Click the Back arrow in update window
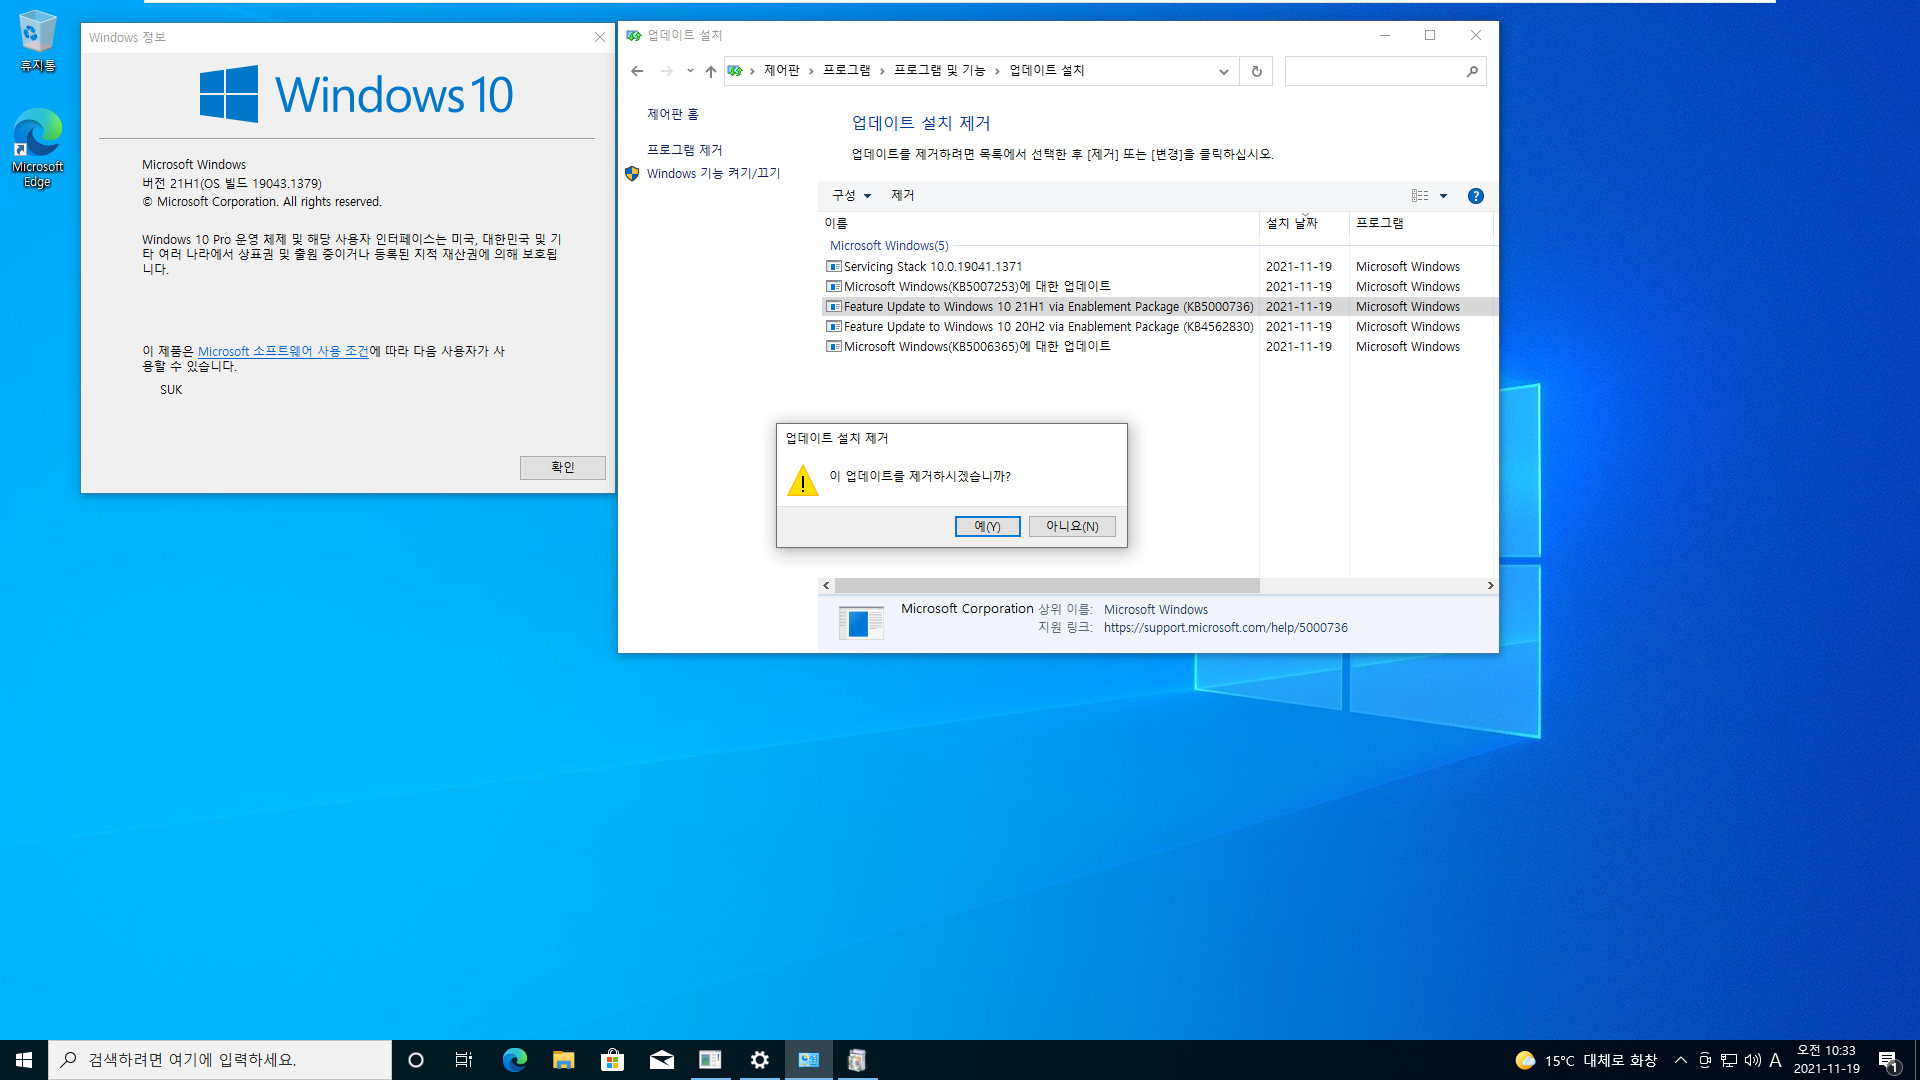The image size is (1920, 1080). click(x=637, y=71)
